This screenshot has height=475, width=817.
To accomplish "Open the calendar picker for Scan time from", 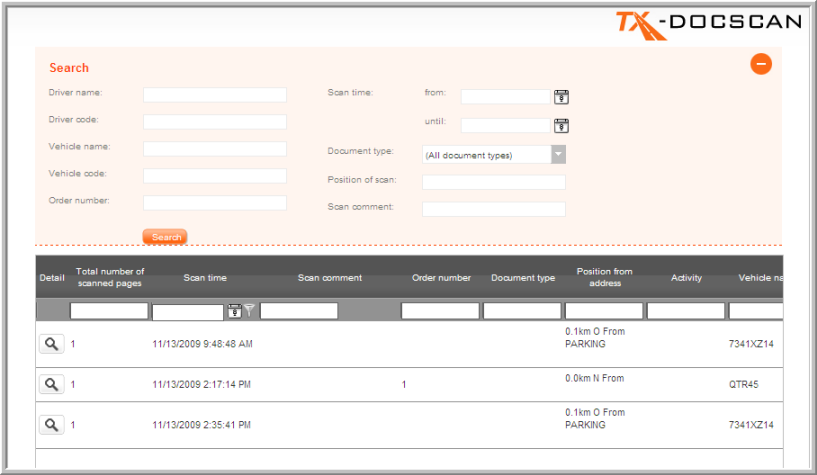I will (x=562, y=97).
